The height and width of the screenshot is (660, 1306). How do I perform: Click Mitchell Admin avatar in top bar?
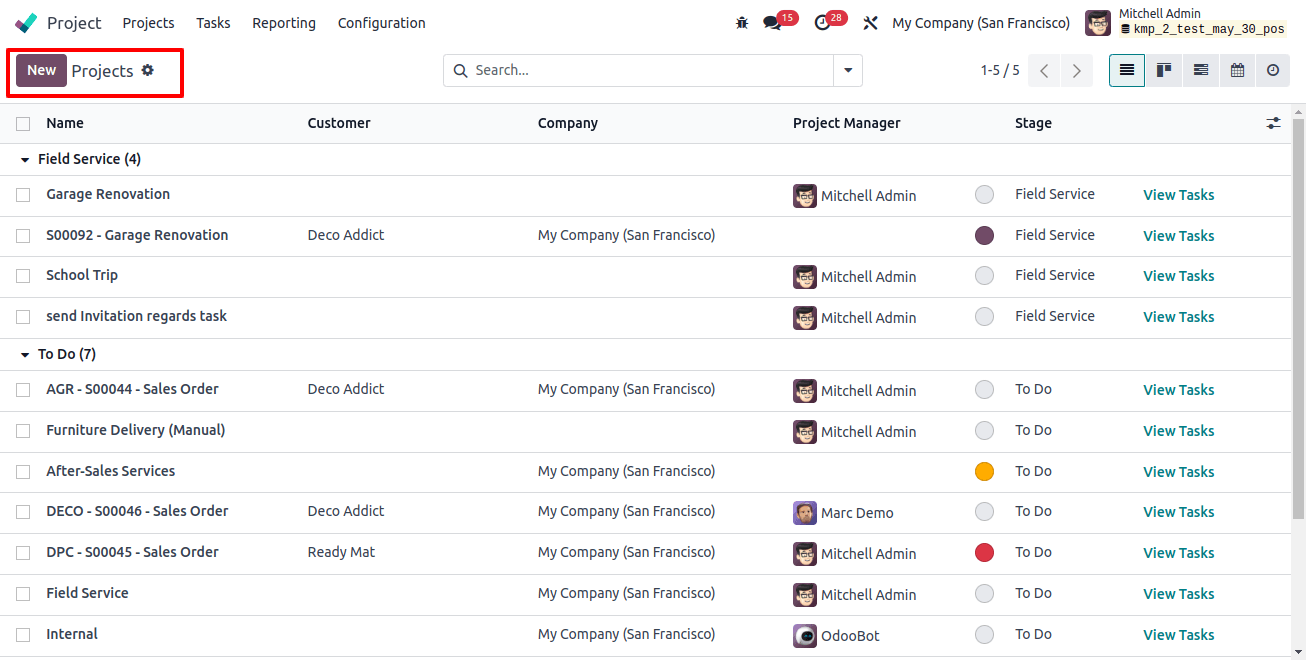[x=1097, y=23]
